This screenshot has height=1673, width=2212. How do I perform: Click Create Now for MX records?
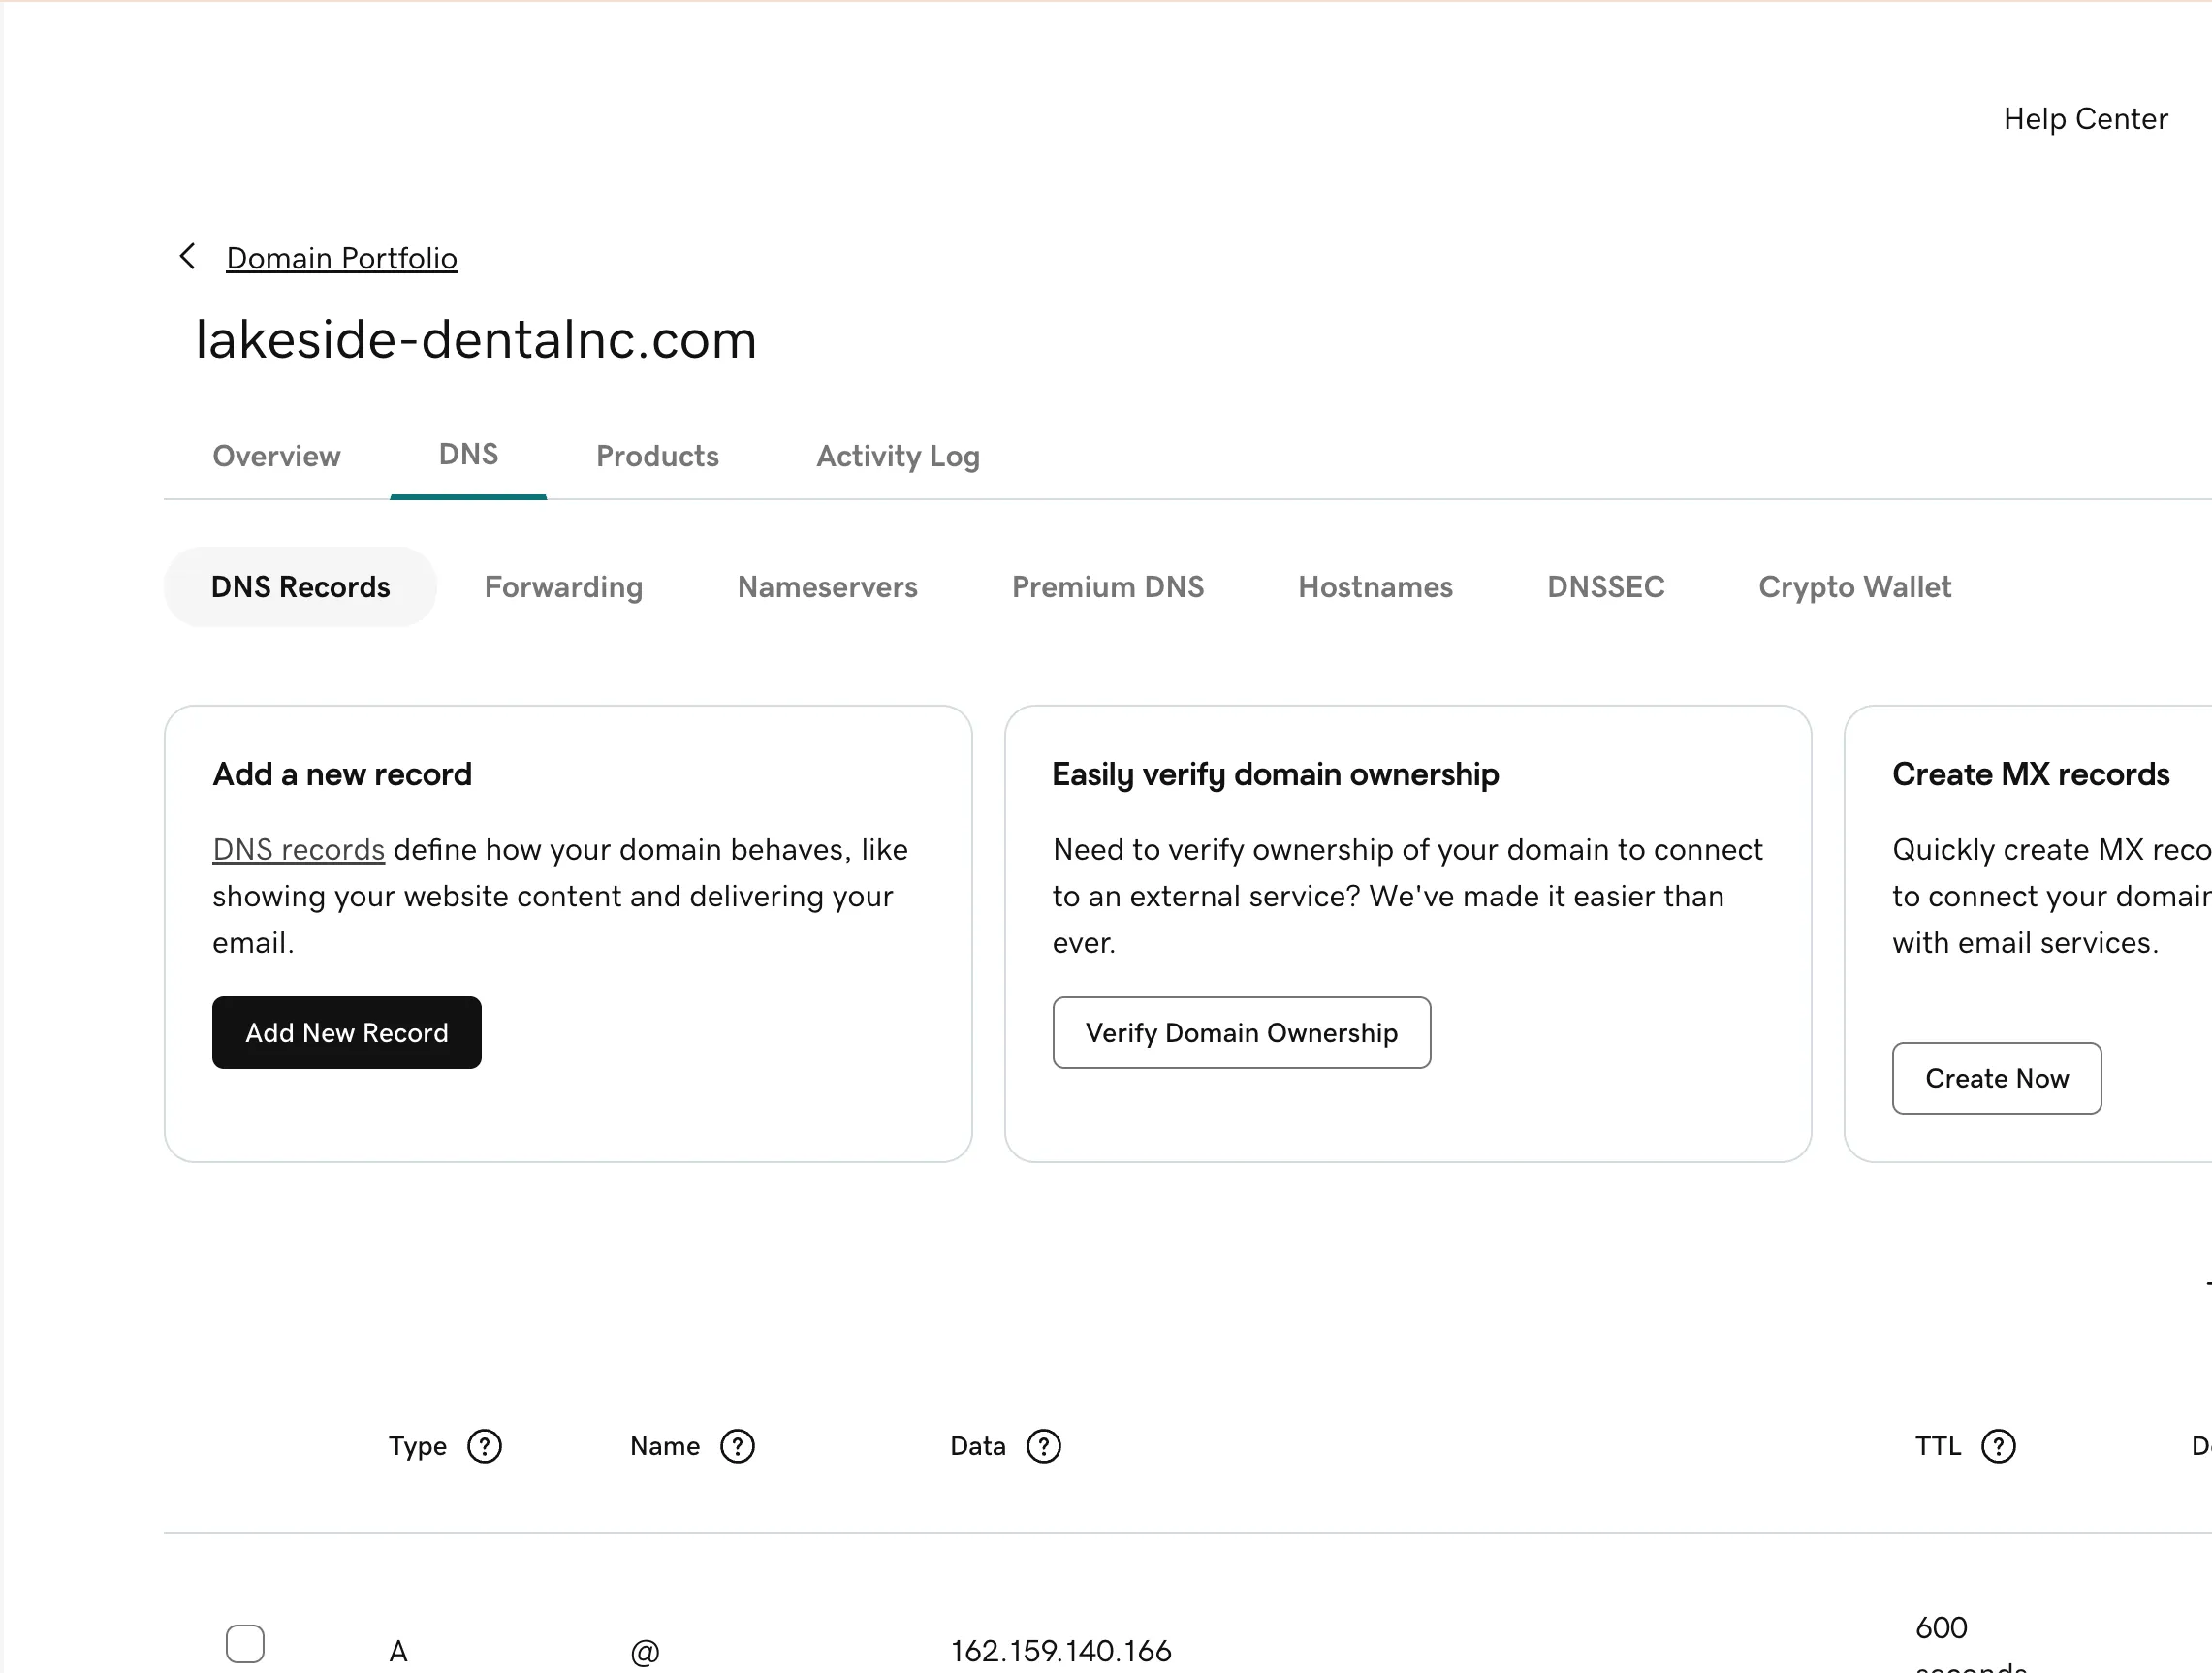tap(1996, 1078)
